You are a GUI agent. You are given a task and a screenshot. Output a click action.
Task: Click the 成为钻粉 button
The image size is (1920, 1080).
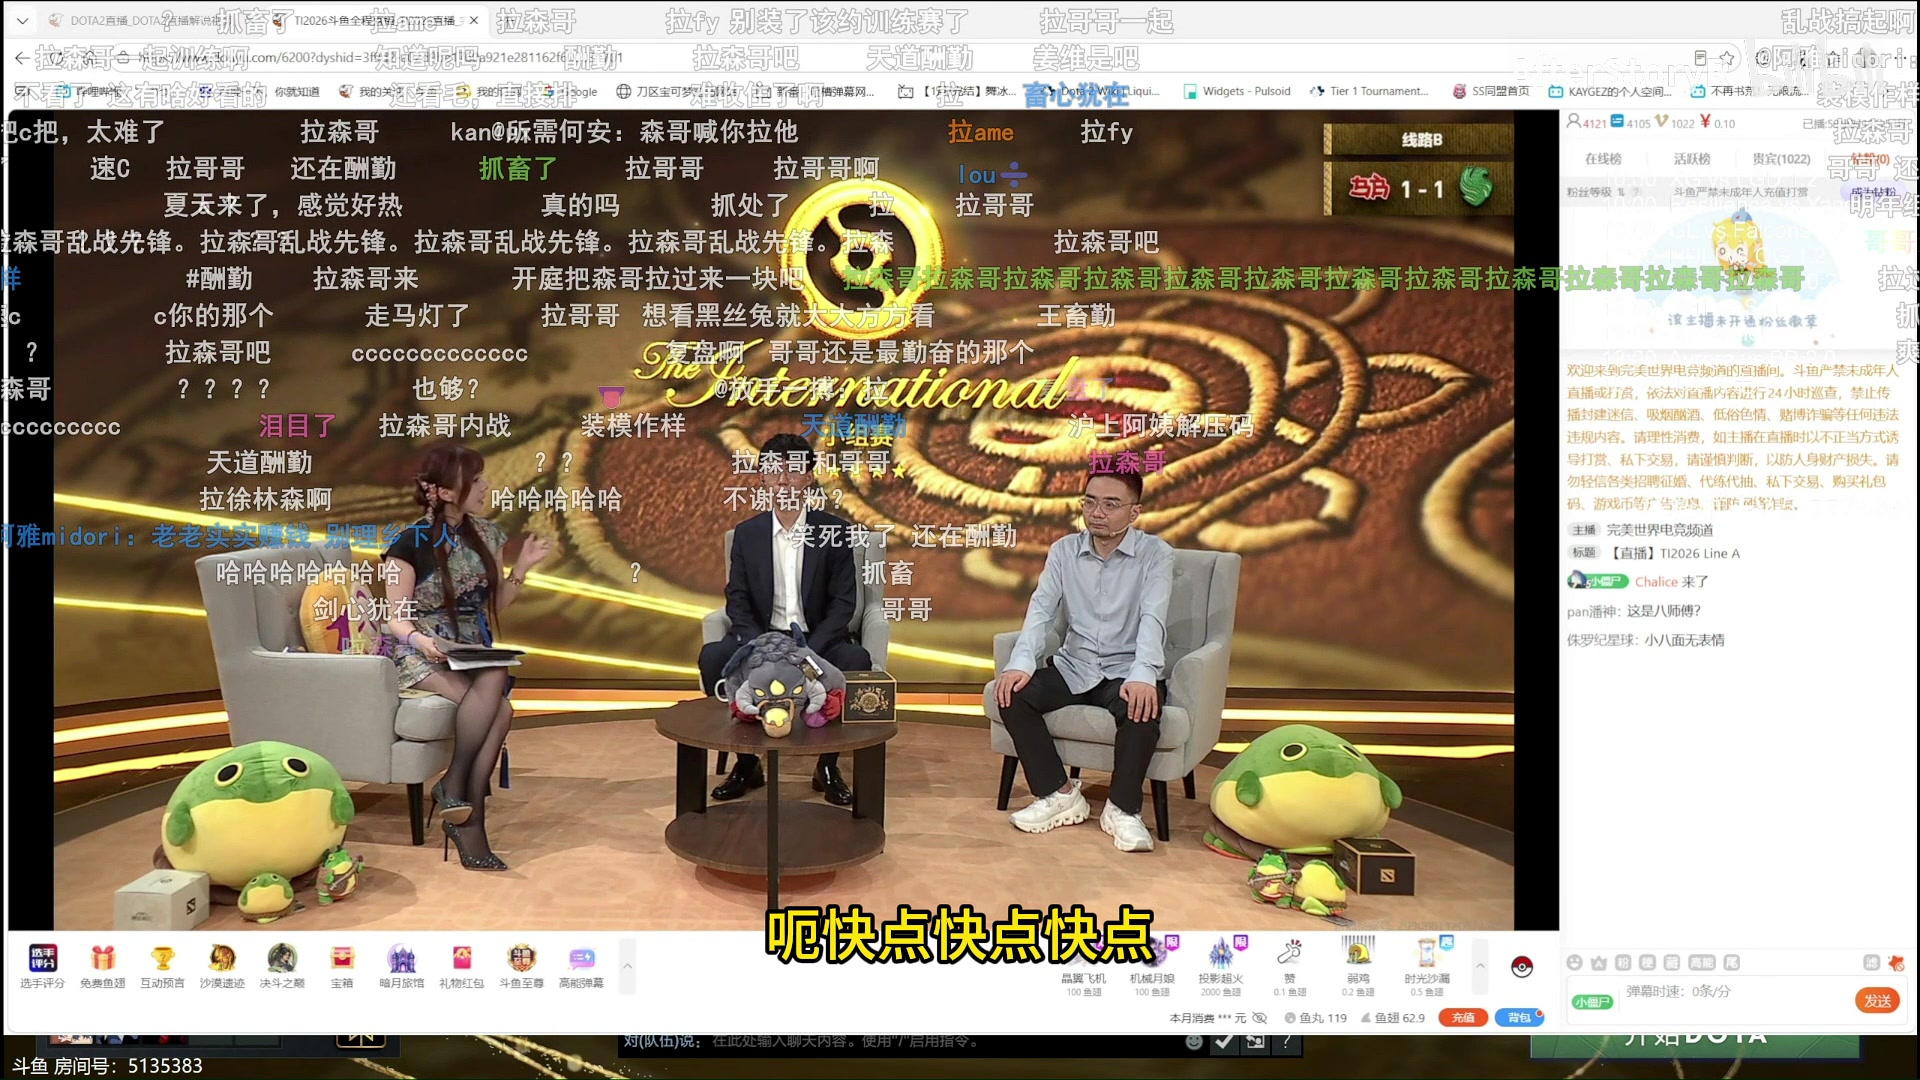coord(1874,191)
